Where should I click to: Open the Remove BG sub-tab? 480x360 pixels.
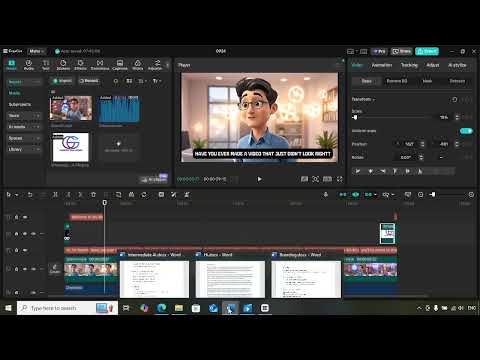397,81
